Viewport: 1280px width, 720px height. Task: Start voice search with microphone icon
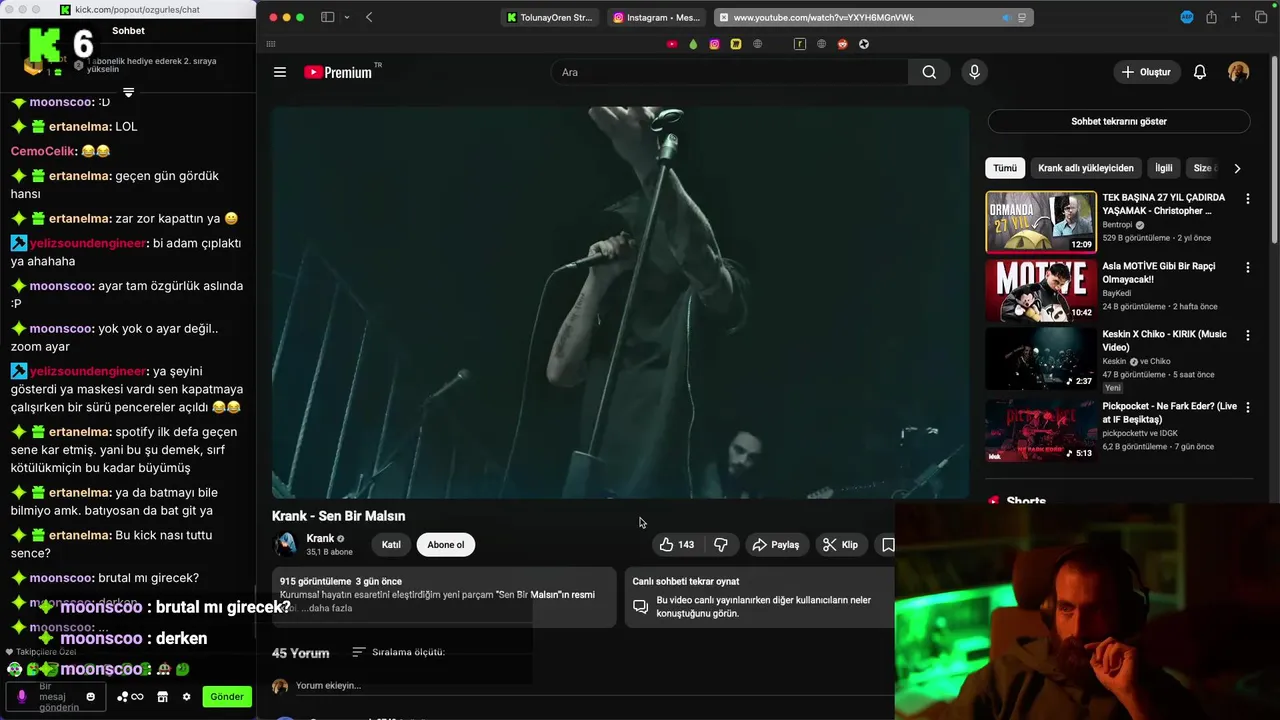[x=974, y=72]
